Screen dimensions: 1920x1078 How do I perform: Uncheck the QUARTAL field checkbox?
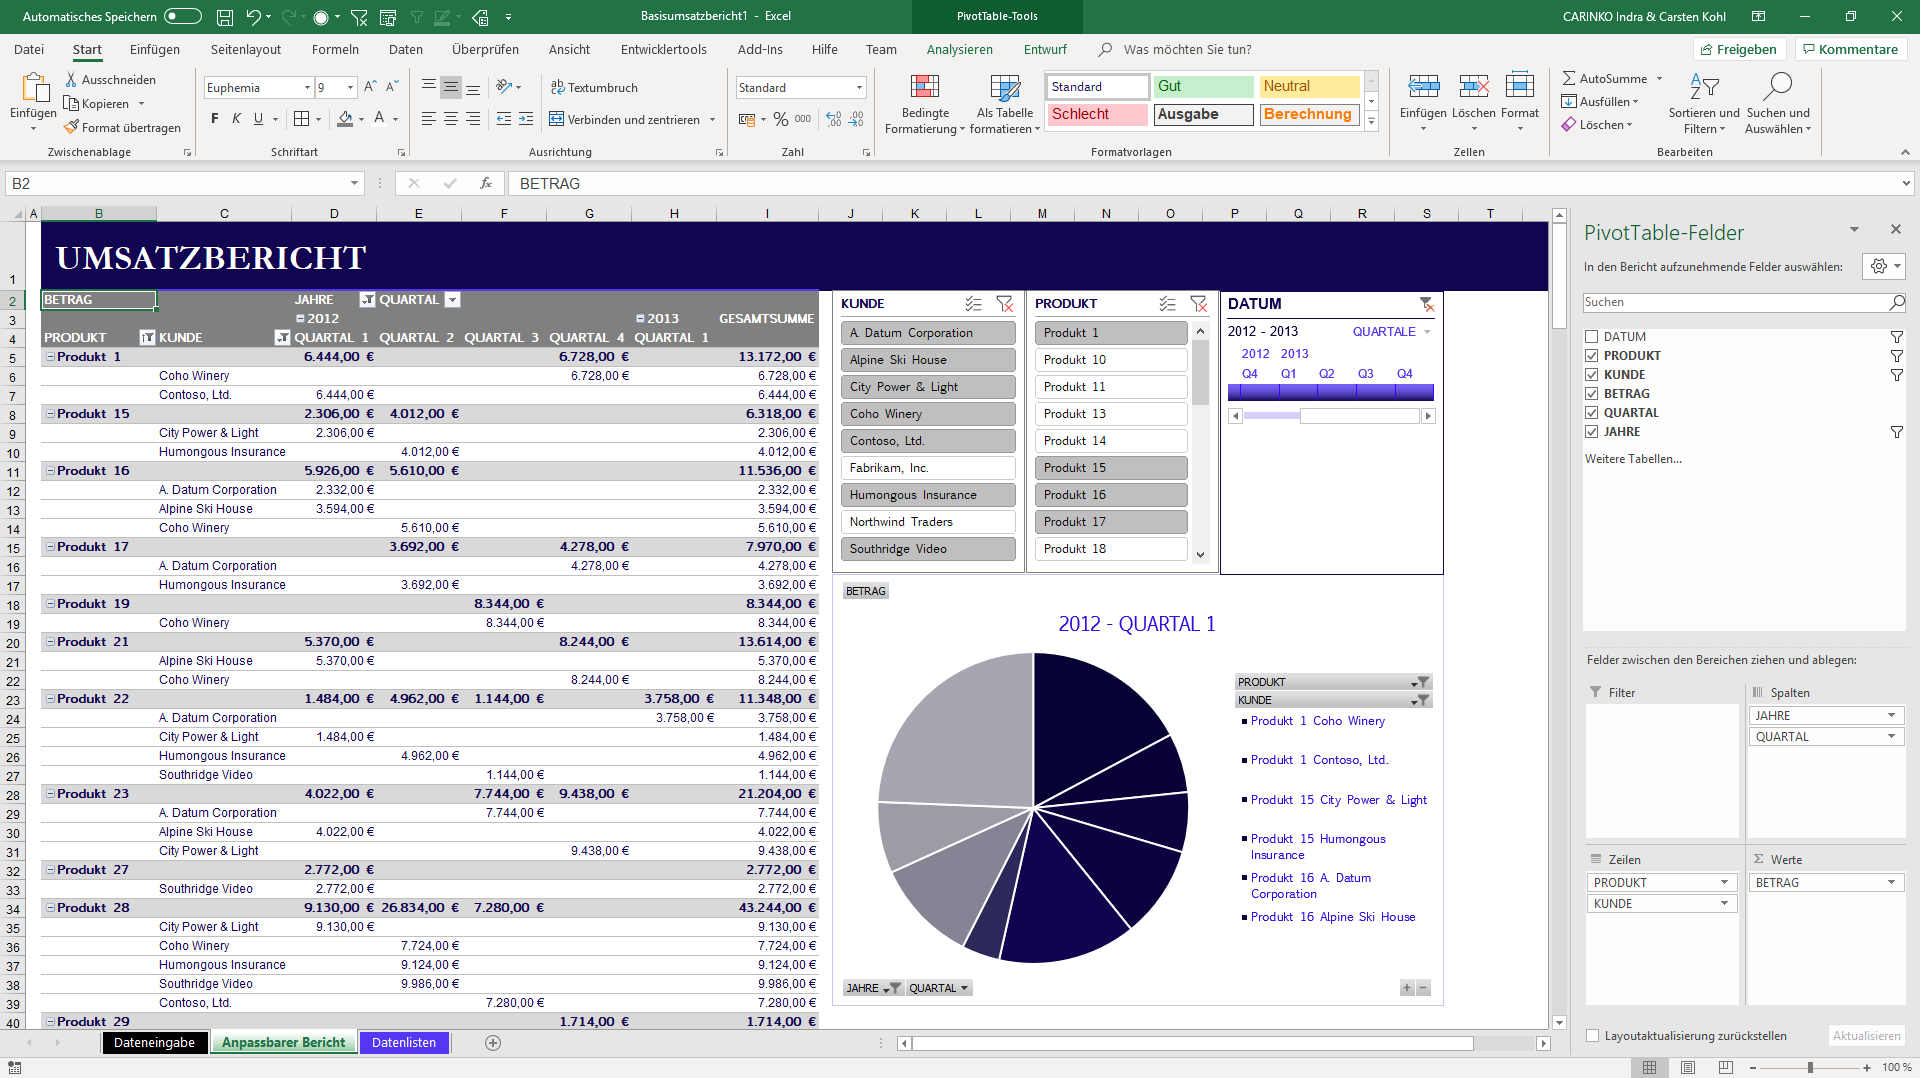pos(1592,413)
